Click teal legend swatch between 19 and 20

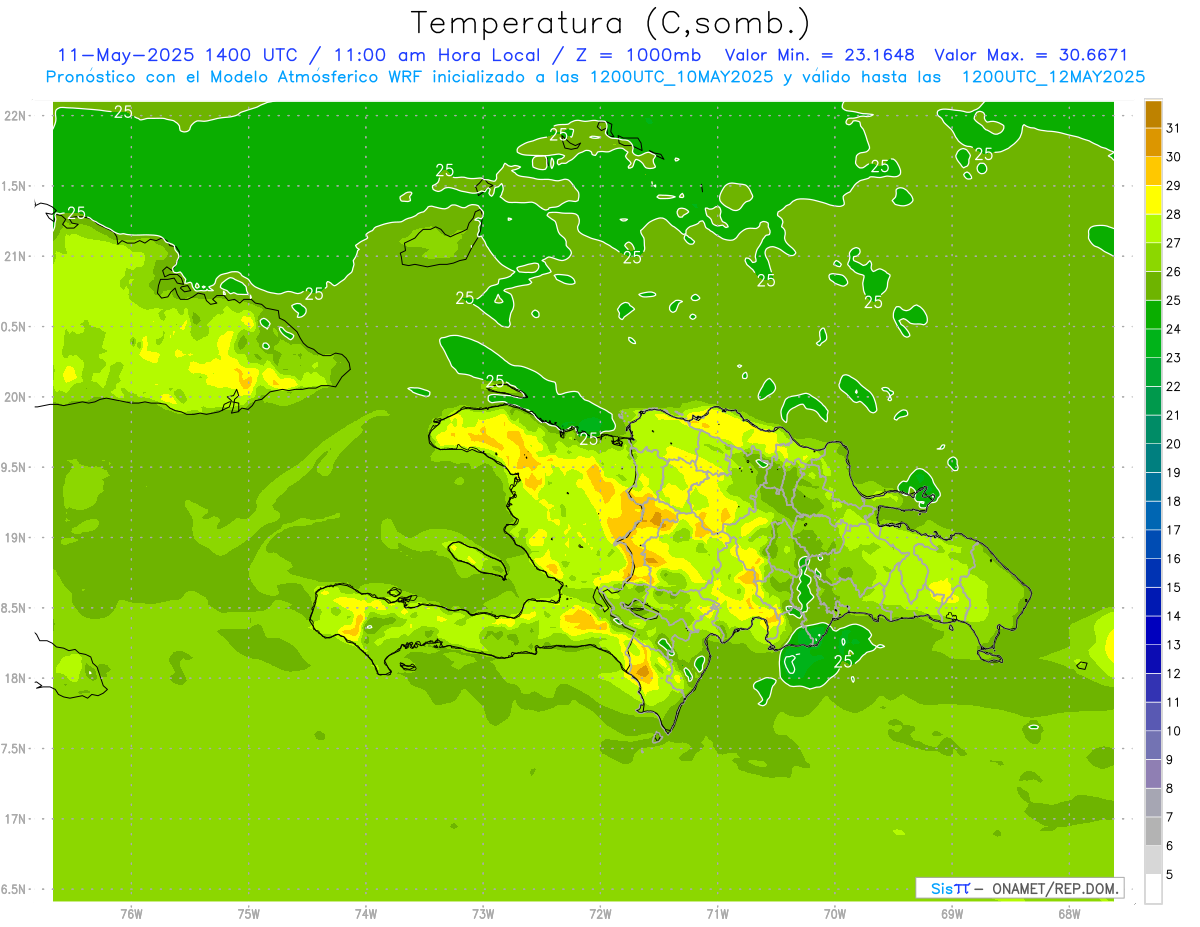(x=1153, y=458)
